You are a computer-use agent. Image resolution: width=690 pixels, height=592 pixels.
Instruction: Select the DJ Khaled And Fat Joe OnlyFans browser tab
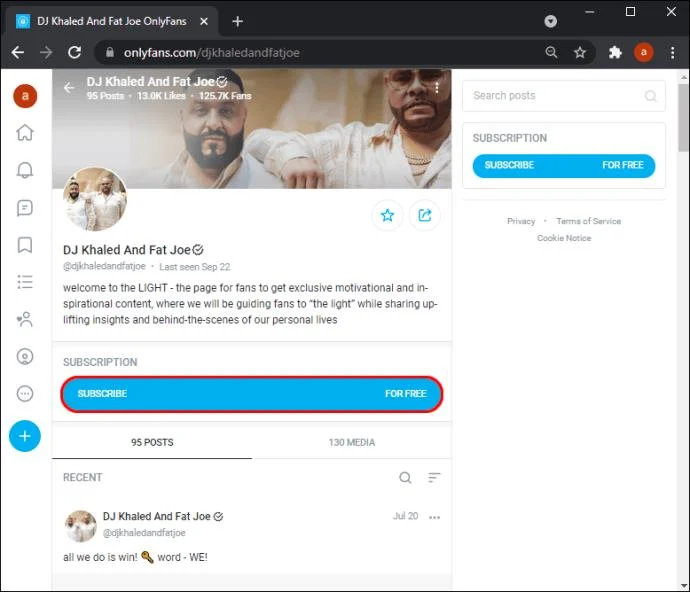click(111, 21)
